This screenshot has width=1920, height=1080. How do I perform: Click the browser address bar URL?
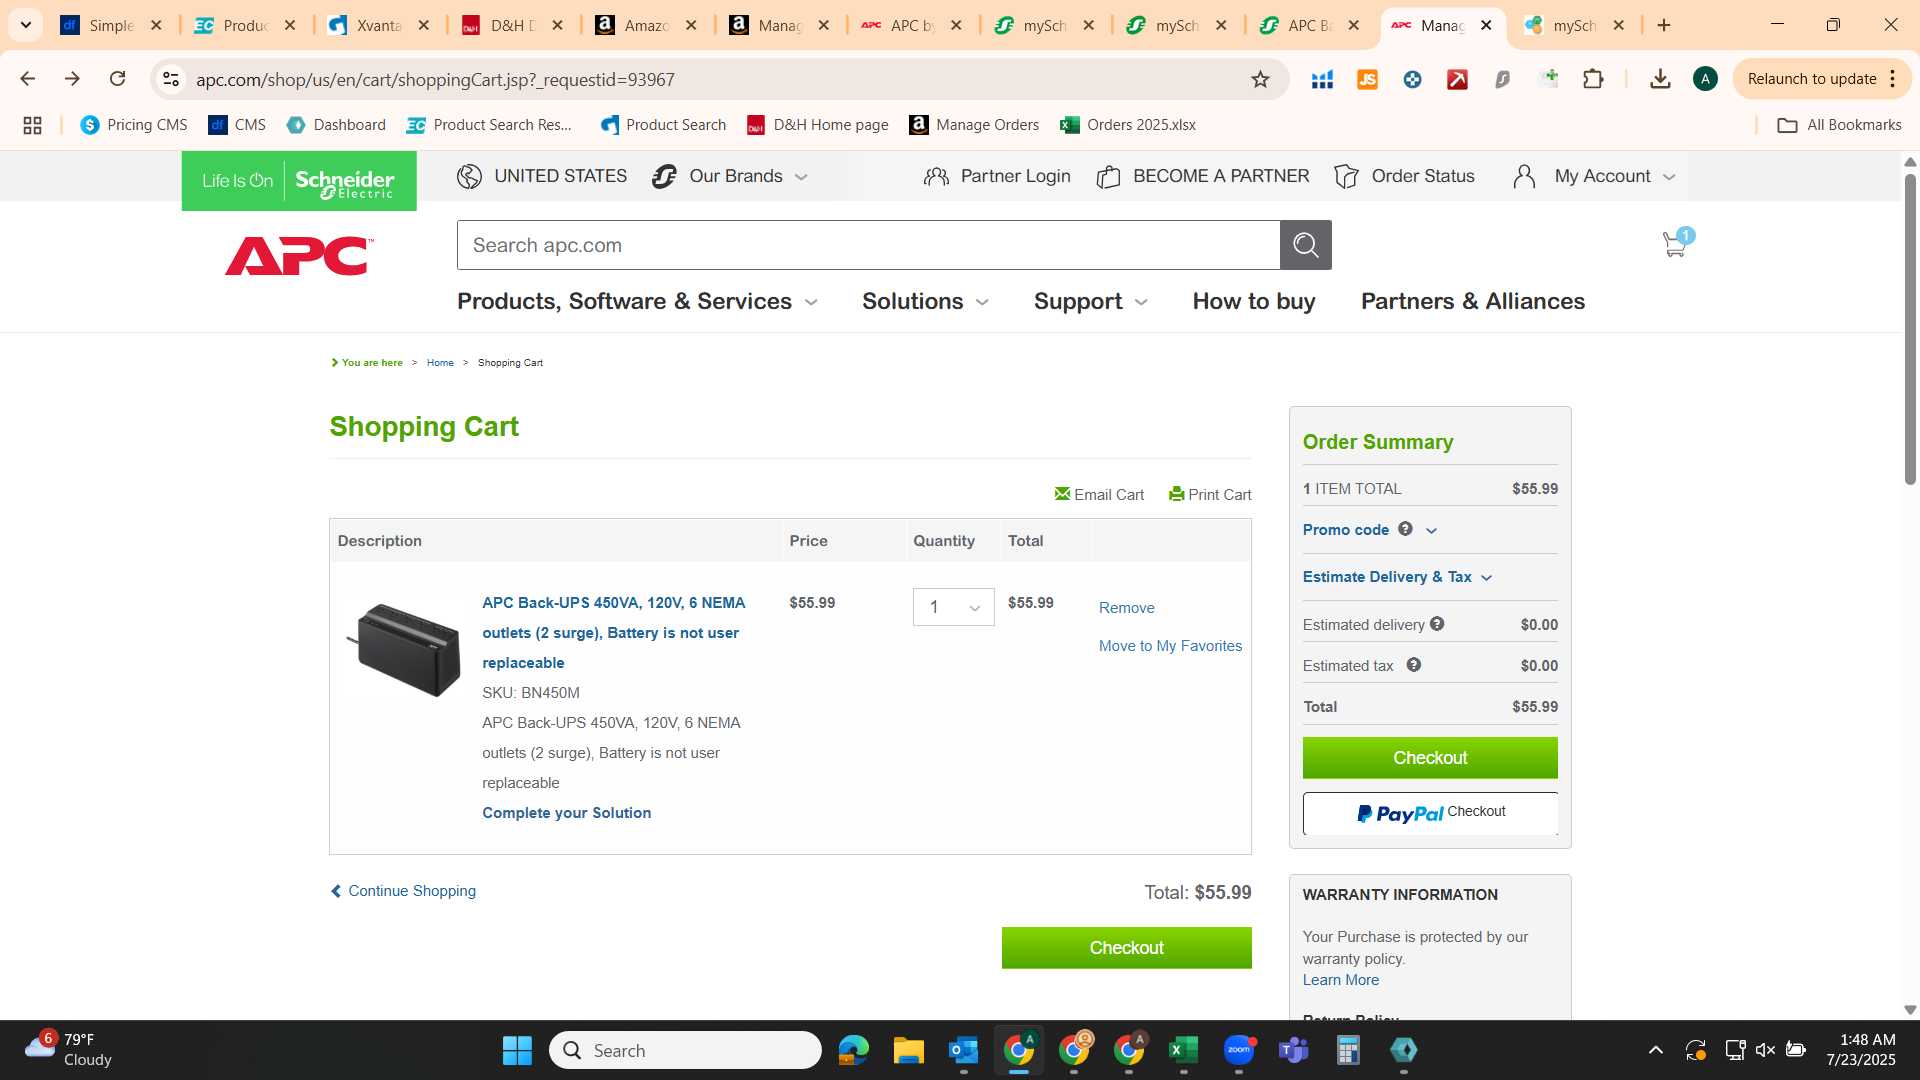[435, 79]
